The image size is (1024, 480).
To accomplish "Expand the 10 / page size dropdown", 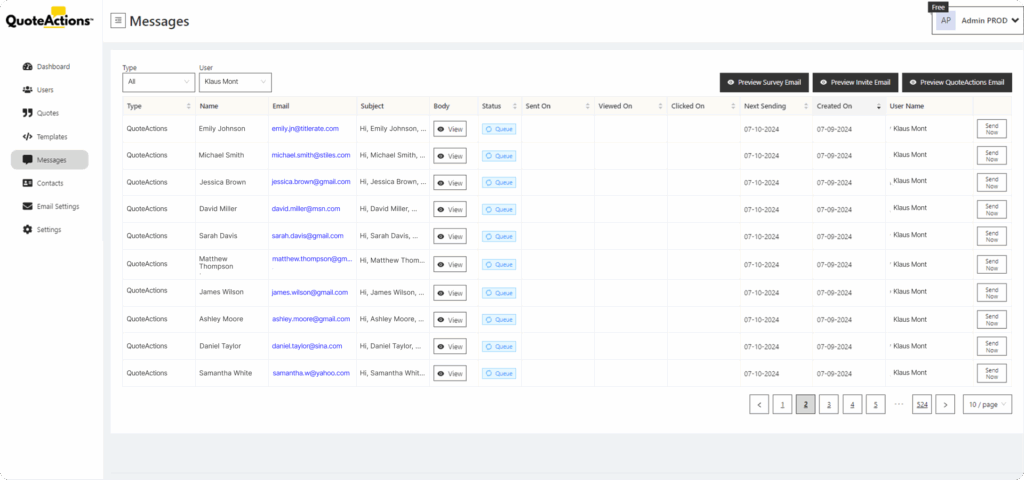I will tap(987, 405).
